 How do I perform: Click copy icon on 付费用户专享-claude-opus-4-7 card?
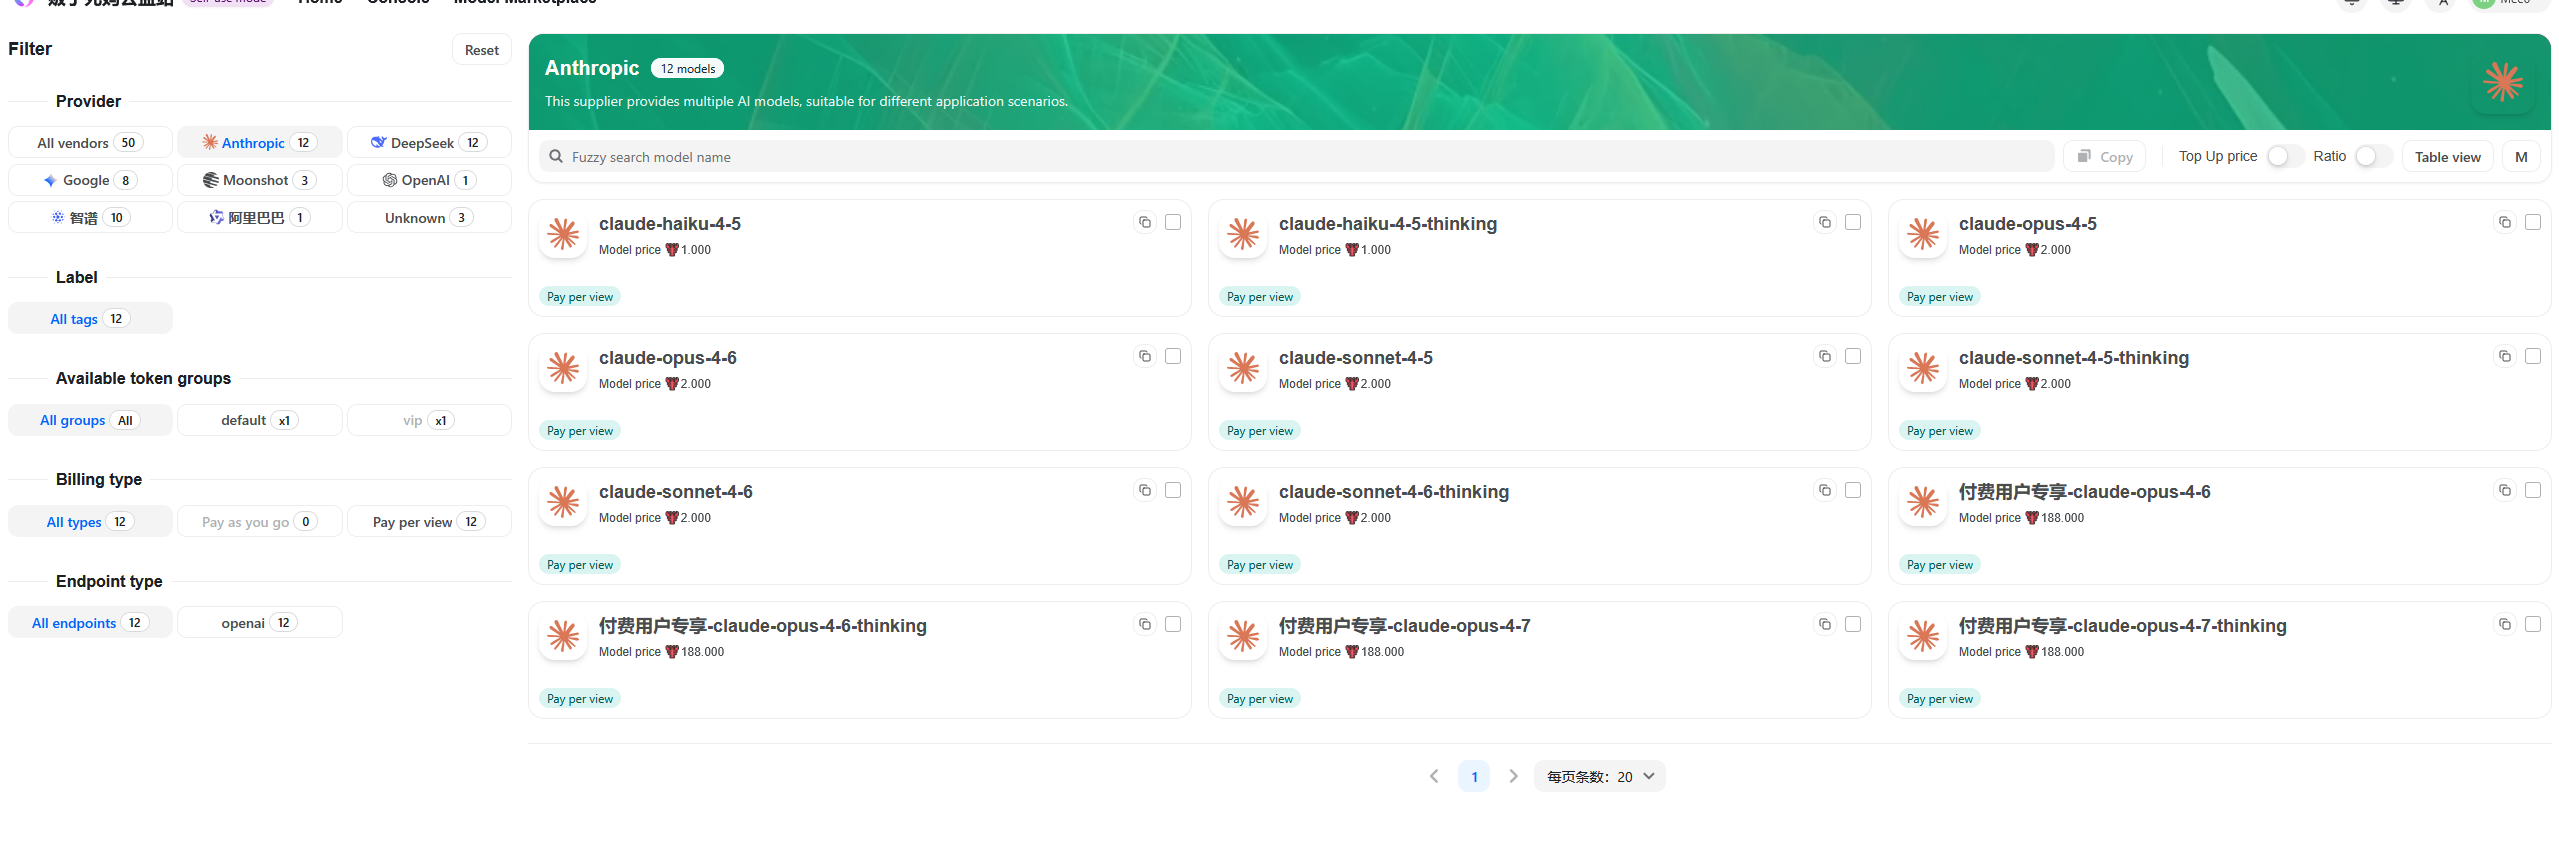[1825, 624]
